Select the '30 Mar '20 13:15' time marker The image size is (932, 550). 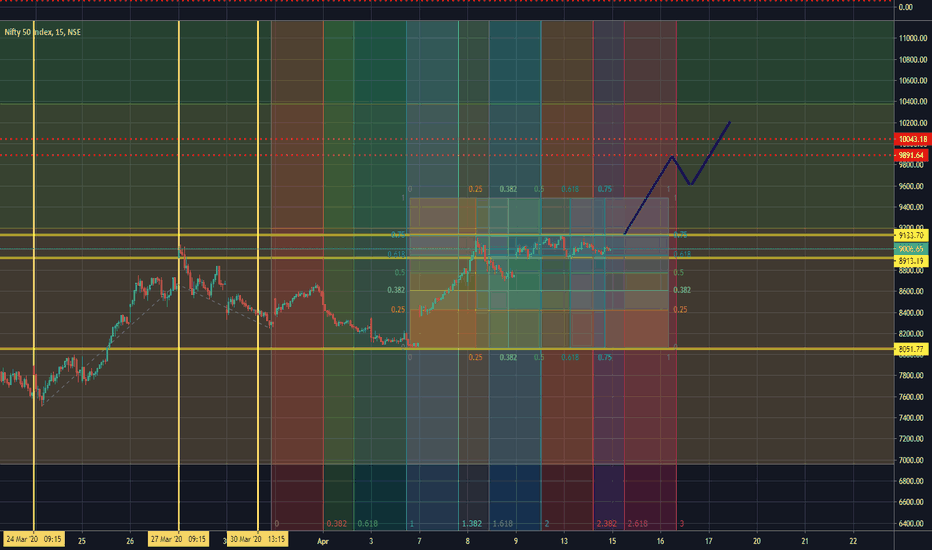[257, 539]
